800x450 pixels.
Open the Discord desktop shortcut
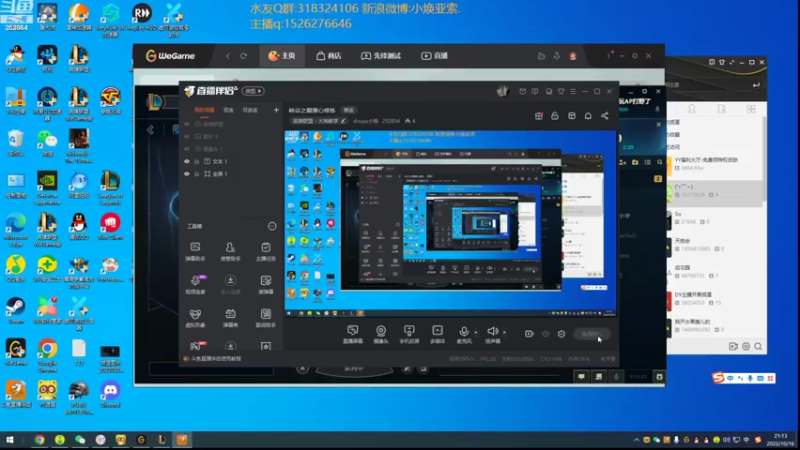click(x=110, y=394)
